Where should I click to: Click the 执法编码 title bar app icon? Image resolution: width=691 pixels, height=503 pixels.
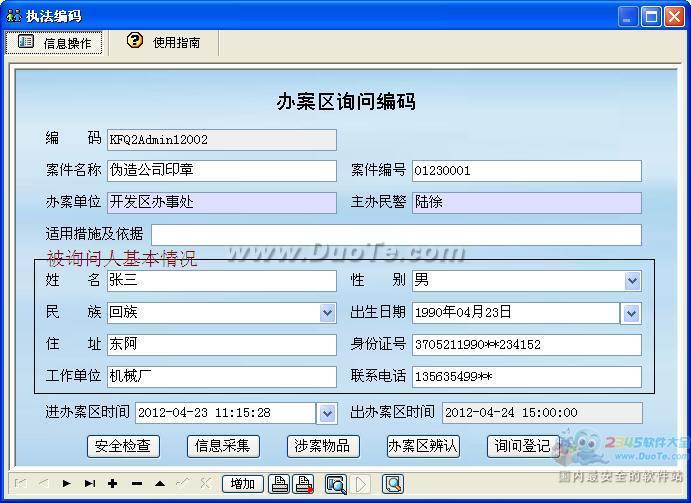tap(14, 16)
